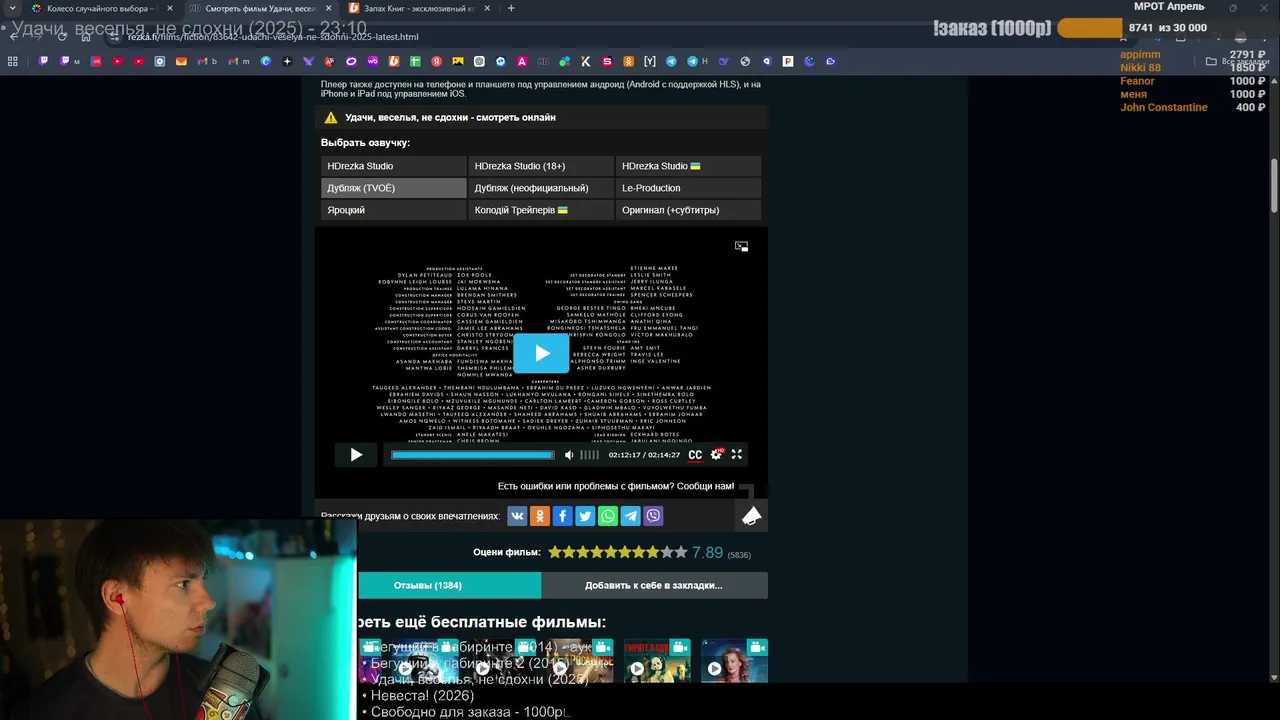
Task: Click the large play button overlay on the video
Action: pyautogui.click(x=541, y=353)
